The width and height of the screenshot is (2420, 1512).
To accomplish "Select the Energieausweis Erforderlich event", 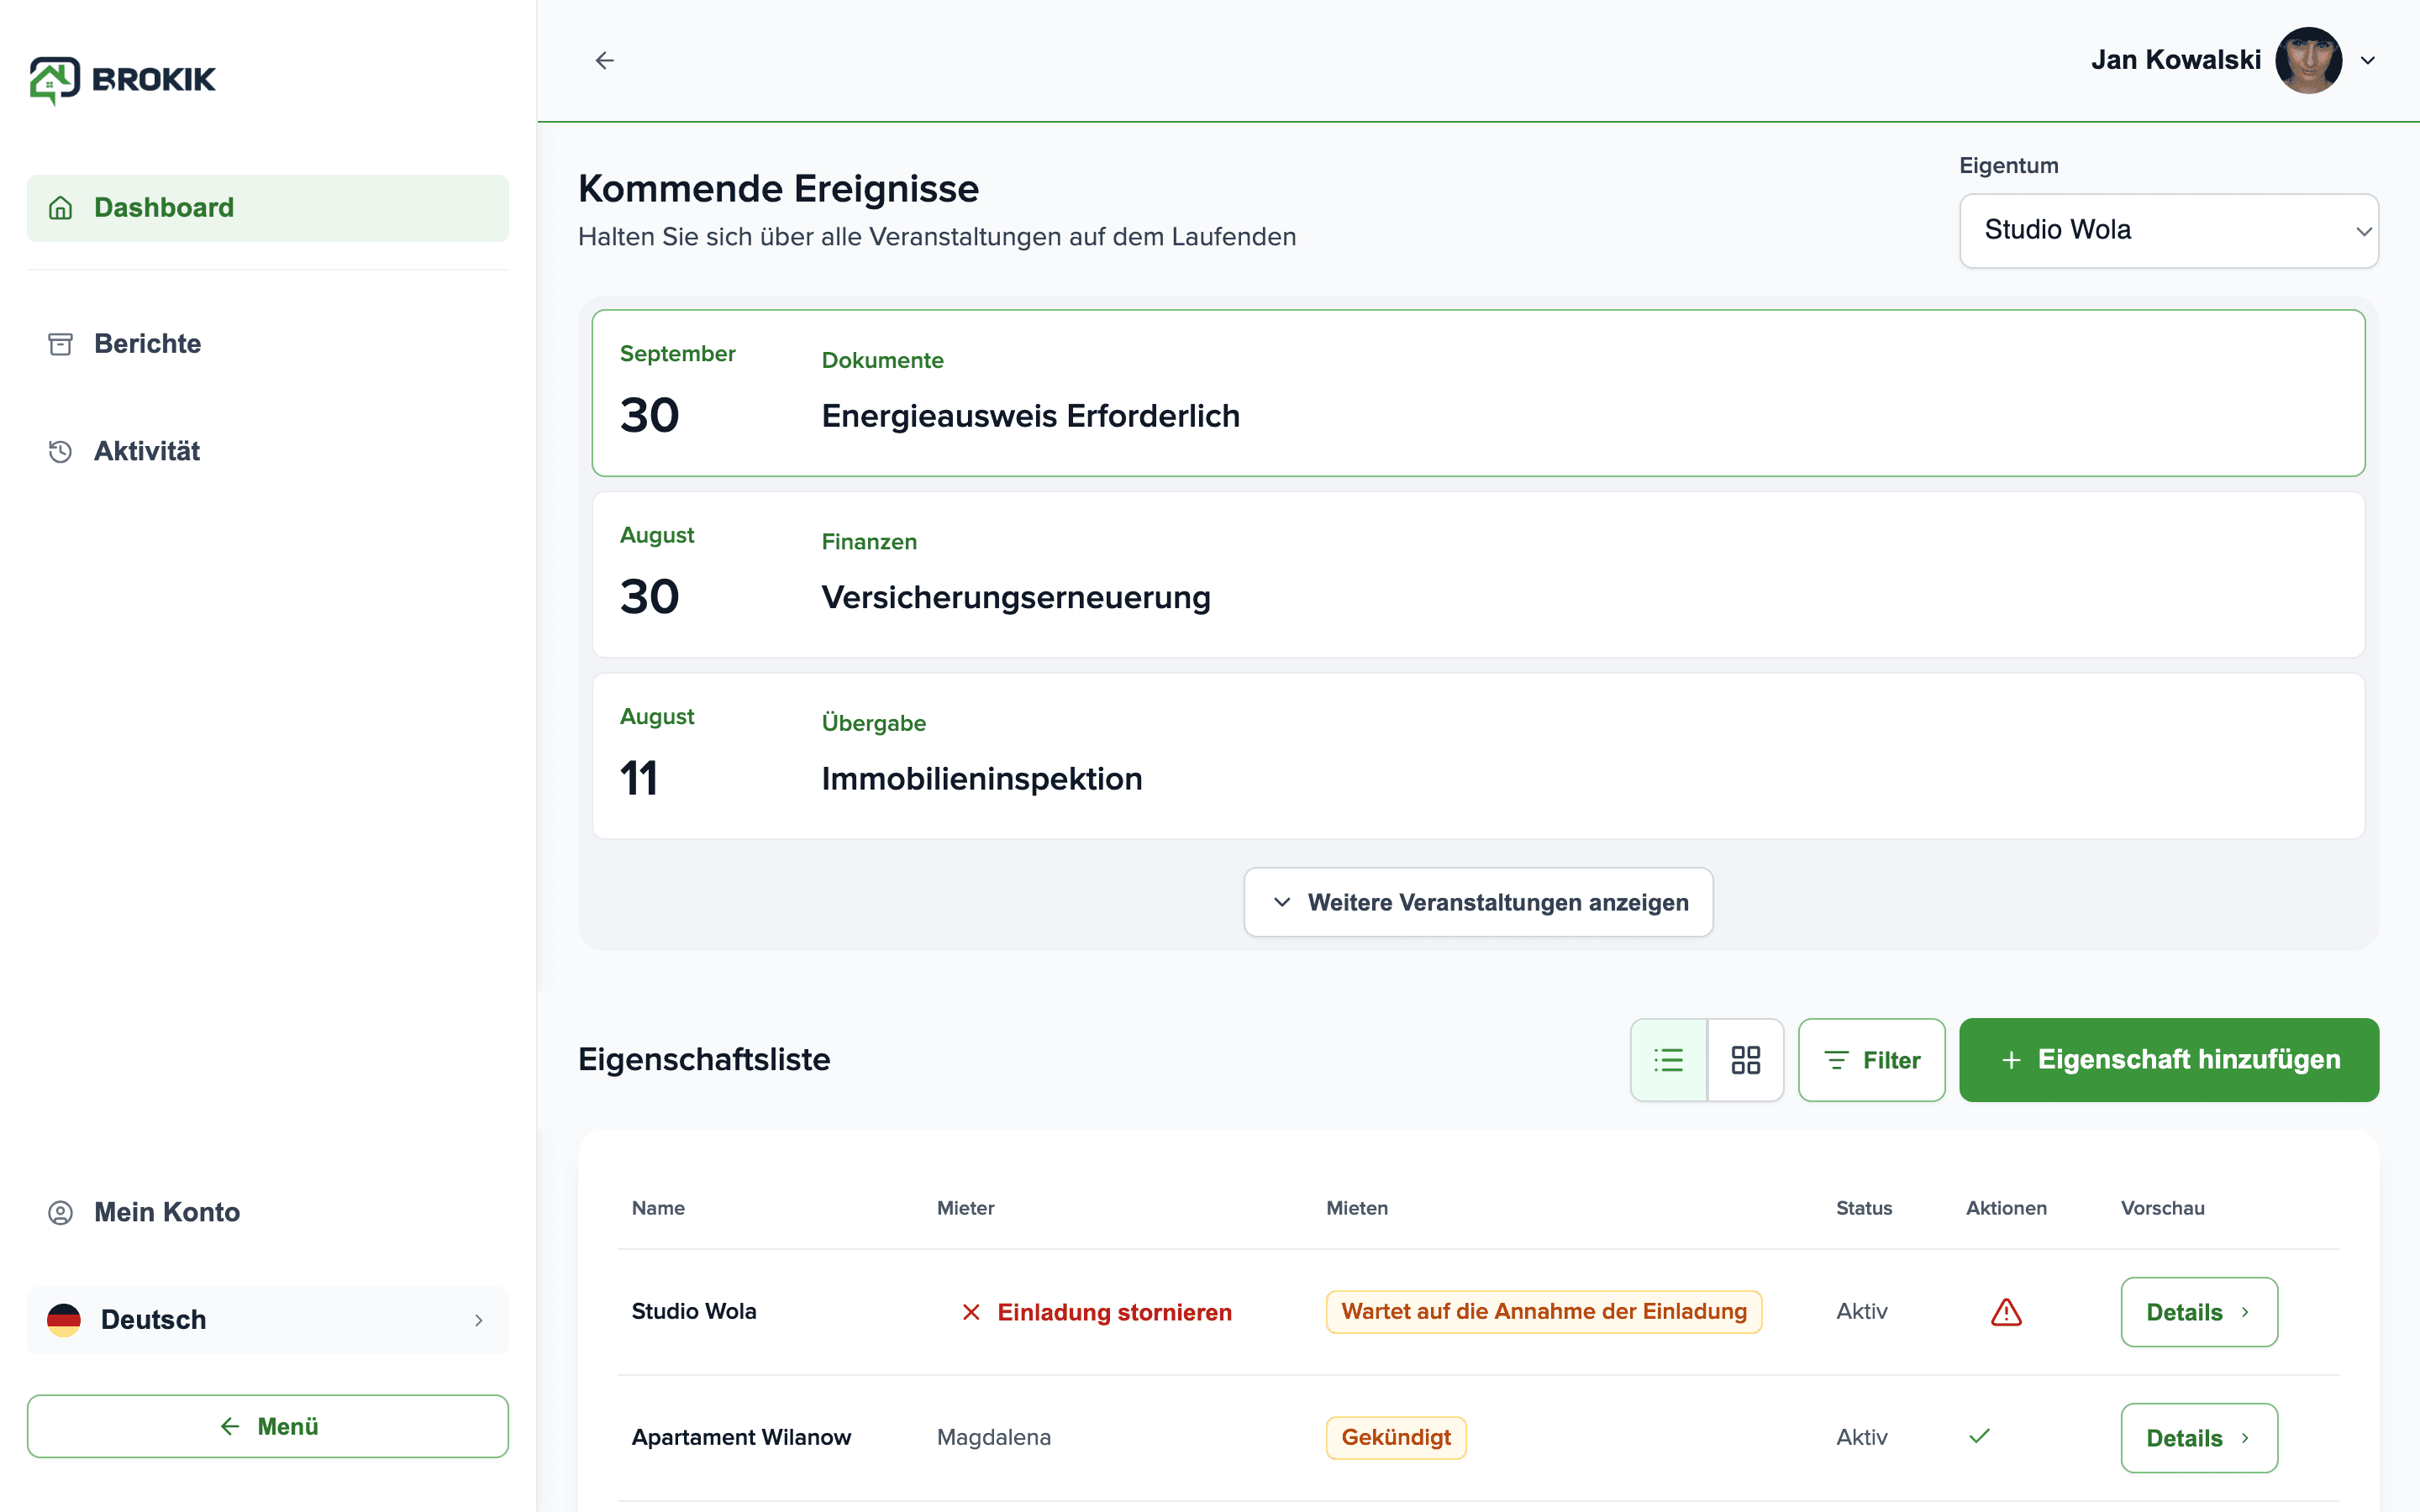I will click(1478, 393).
